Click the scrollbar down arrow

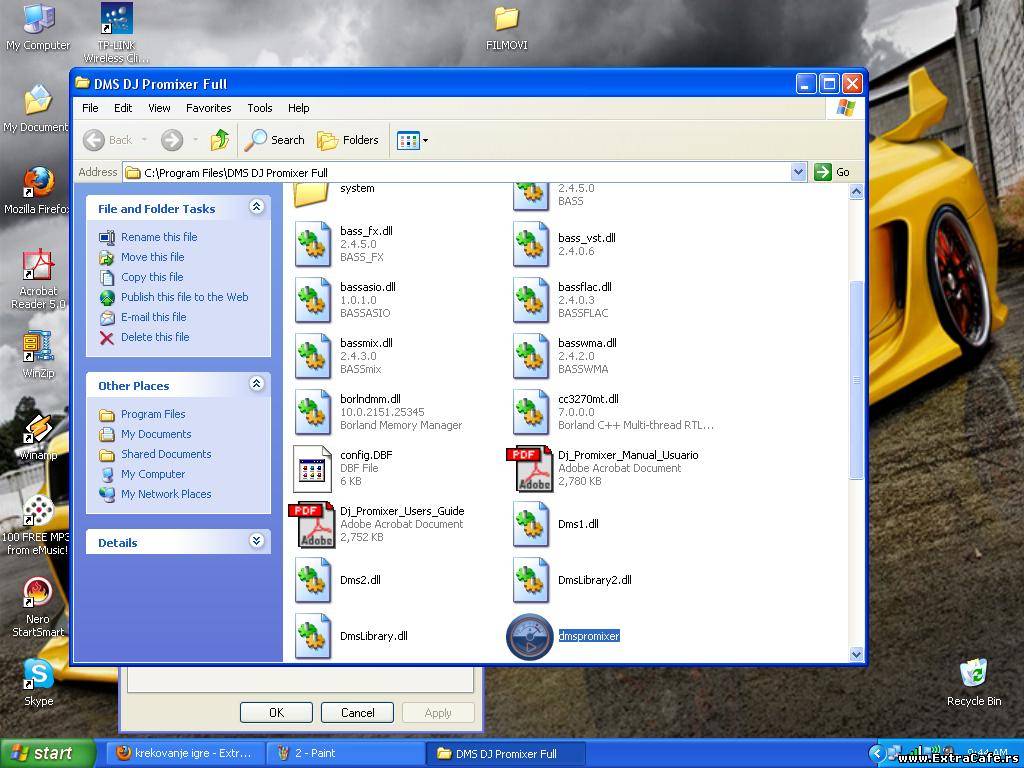point(856,654)
